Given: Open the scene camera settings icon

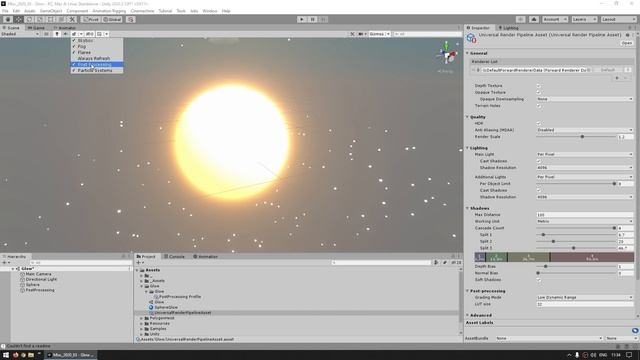Looking at the screenshot, I should click(361, 34).
